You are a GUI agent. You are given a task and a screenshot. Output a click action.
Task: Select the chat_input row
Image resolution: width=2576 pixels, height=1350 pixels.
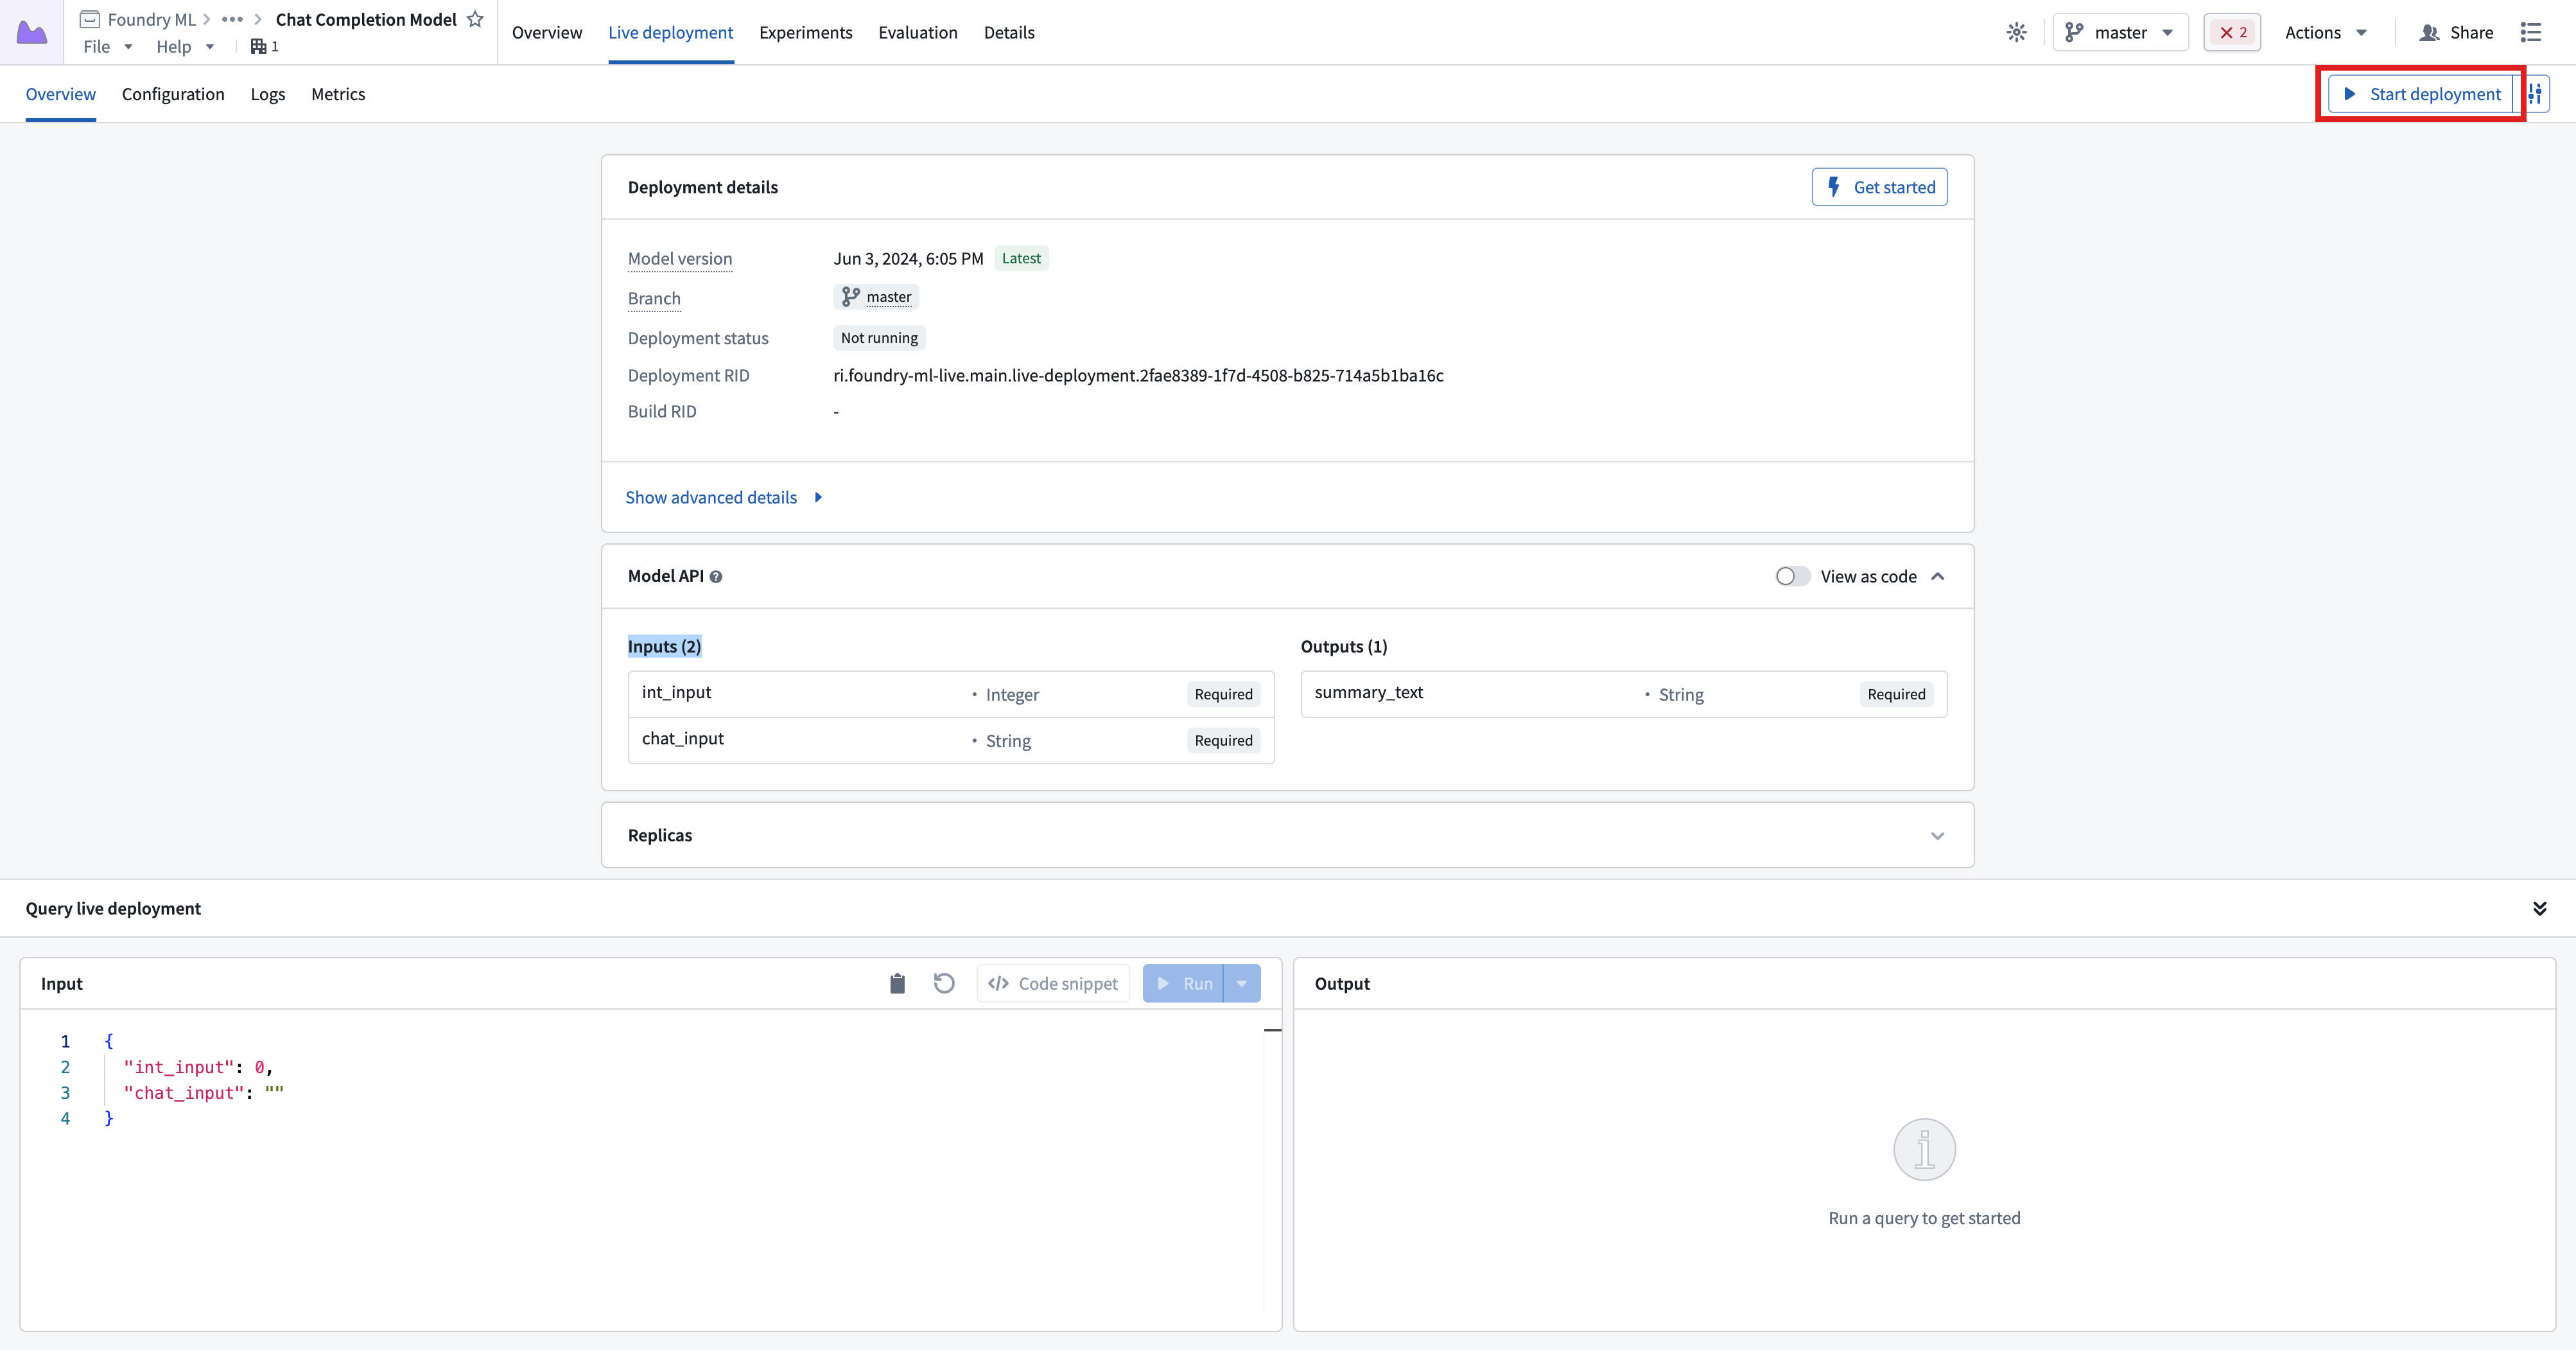point(951,741)
